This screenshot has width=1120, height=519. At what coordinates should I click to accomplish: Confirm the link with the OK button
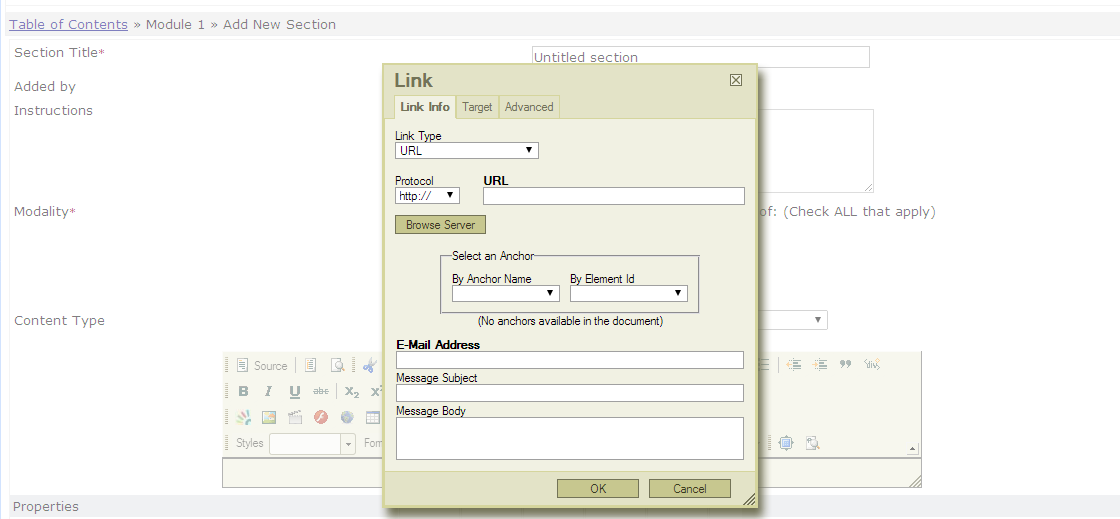(597, 489)
